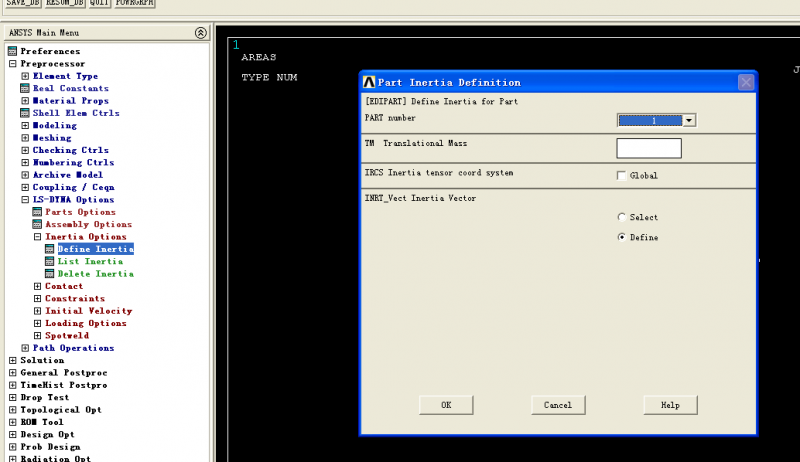Expand the Modeling node

pyautogui.click(x=25, y=125)
